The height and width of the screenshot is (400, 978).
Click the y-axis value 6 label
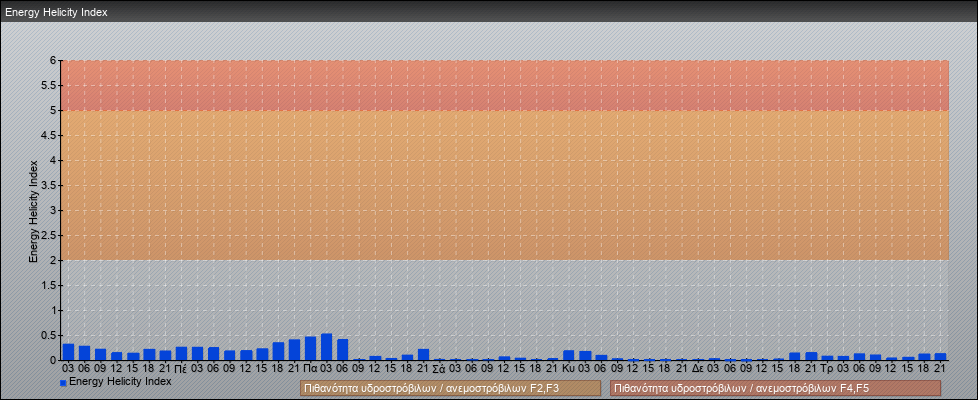pyautogui.click(x=52, y=60)
